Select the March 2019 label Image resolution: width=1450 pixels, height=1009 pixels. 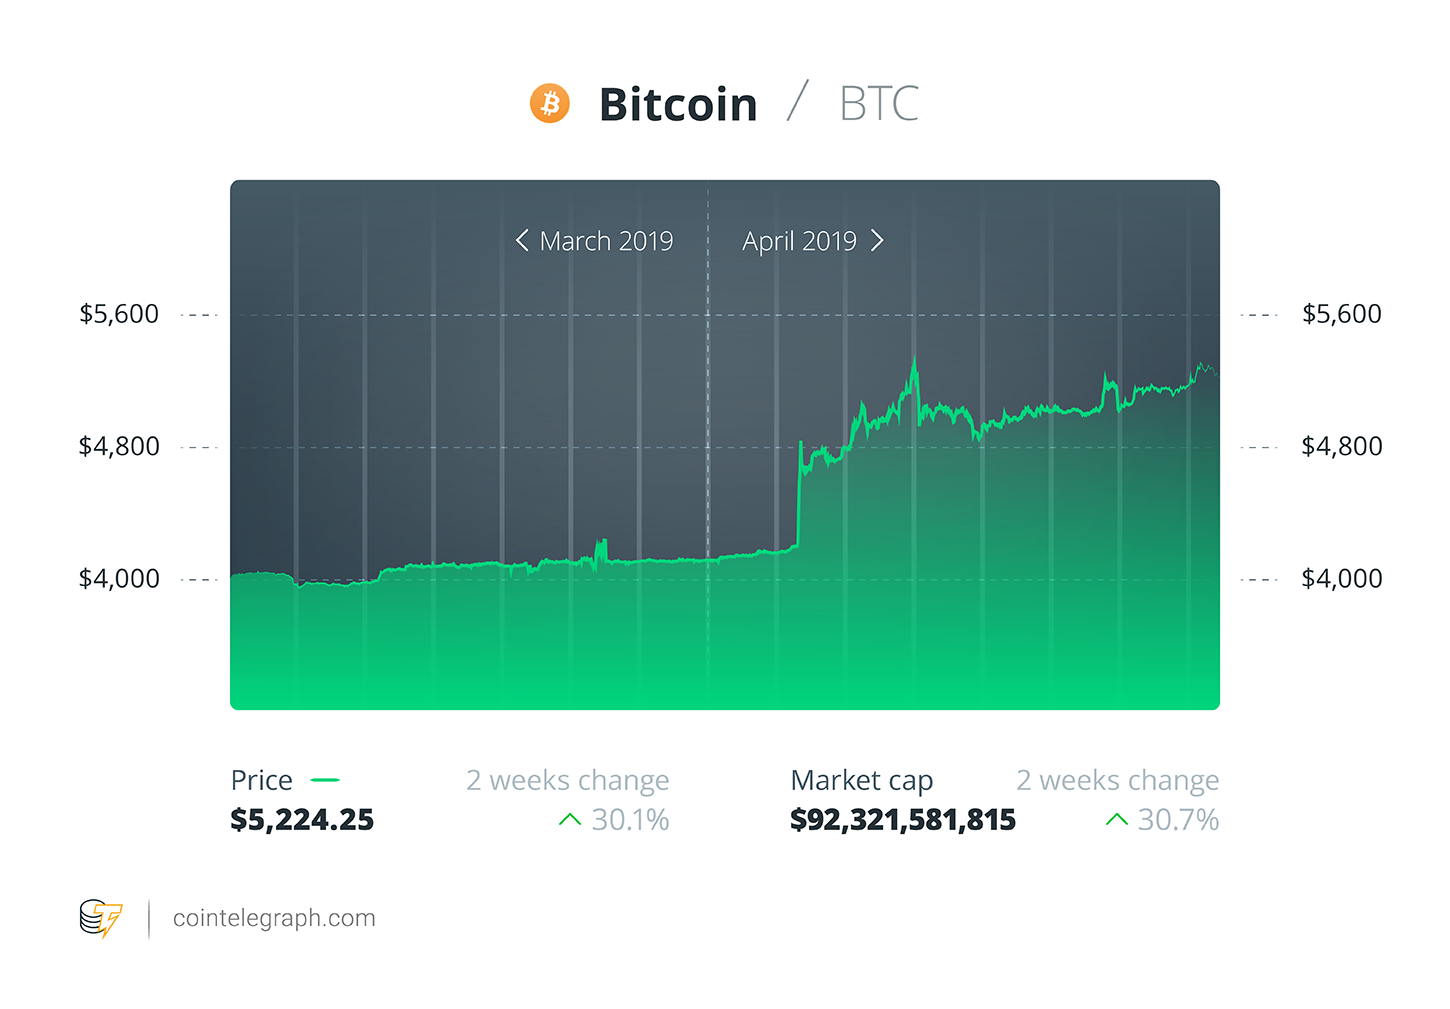pyautogui.click(x=606, y=241)
